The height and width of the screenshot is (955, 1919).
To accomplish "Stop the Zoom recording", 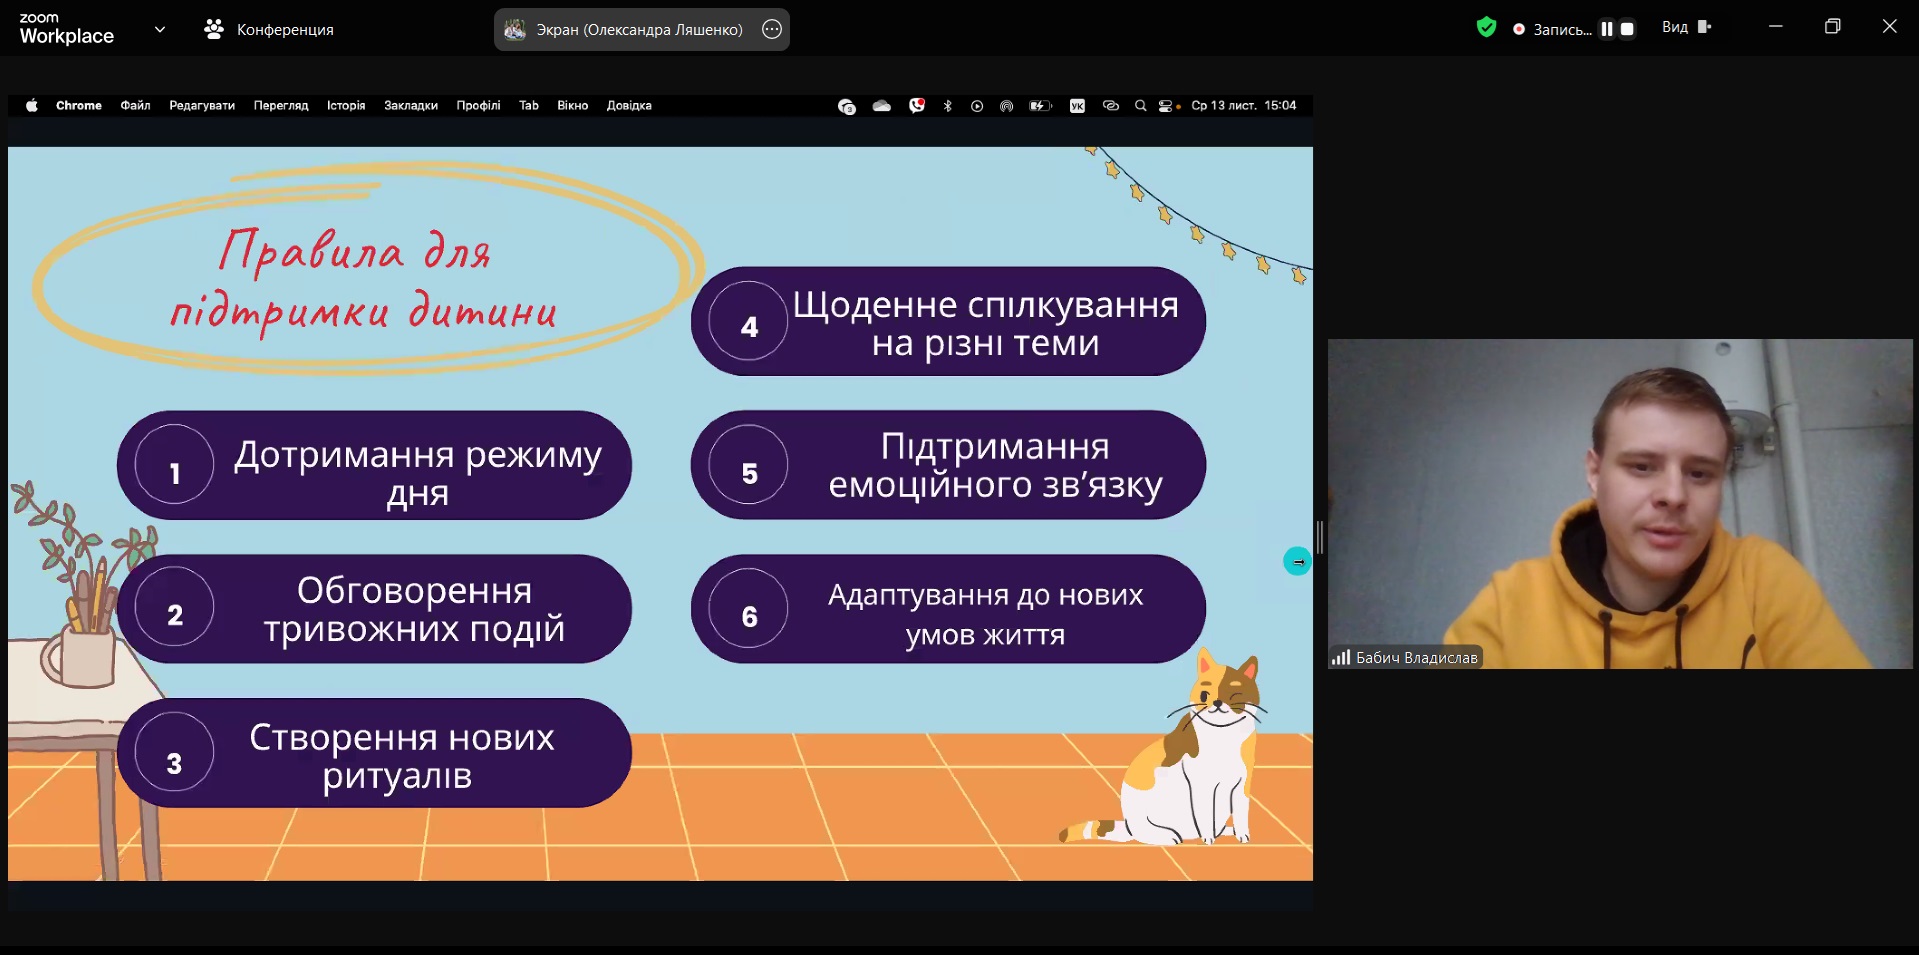I will (1627, 29).
